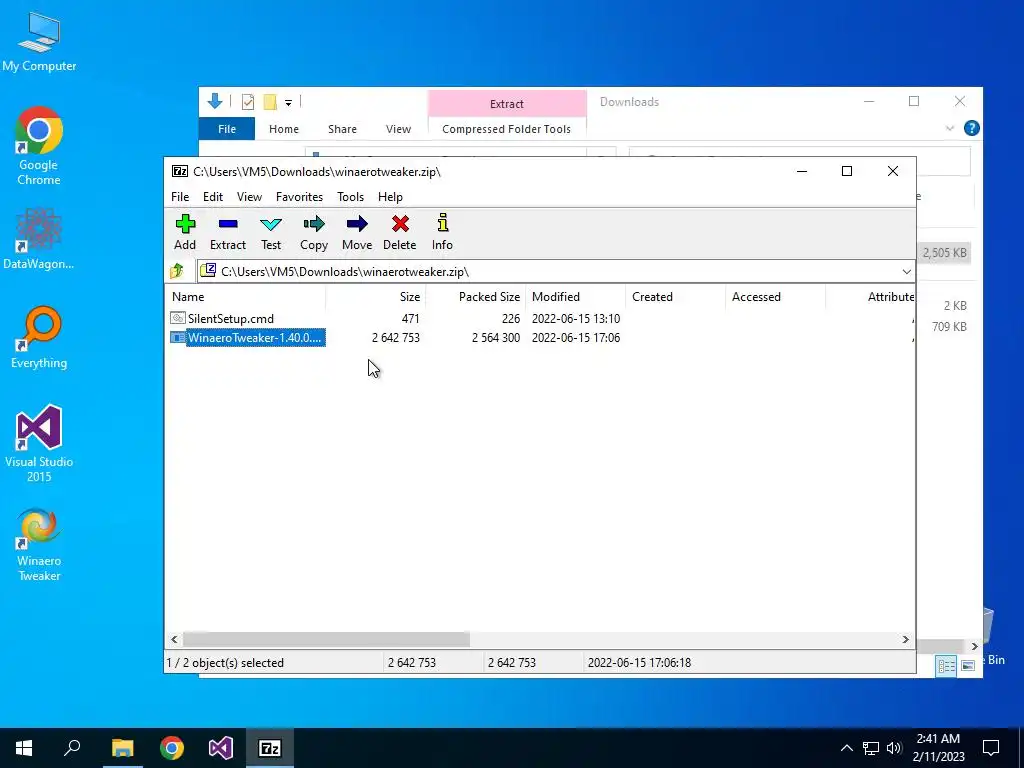Sort by the Modified column header
Viewport: 1024px width, 768px height.
click(576, 296)
